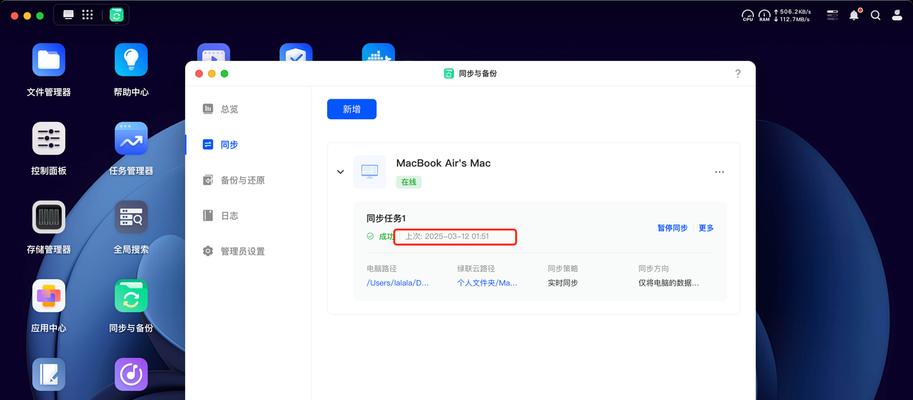Open the /Users/lalala/D... computer path link

click(x=398, y=283)
